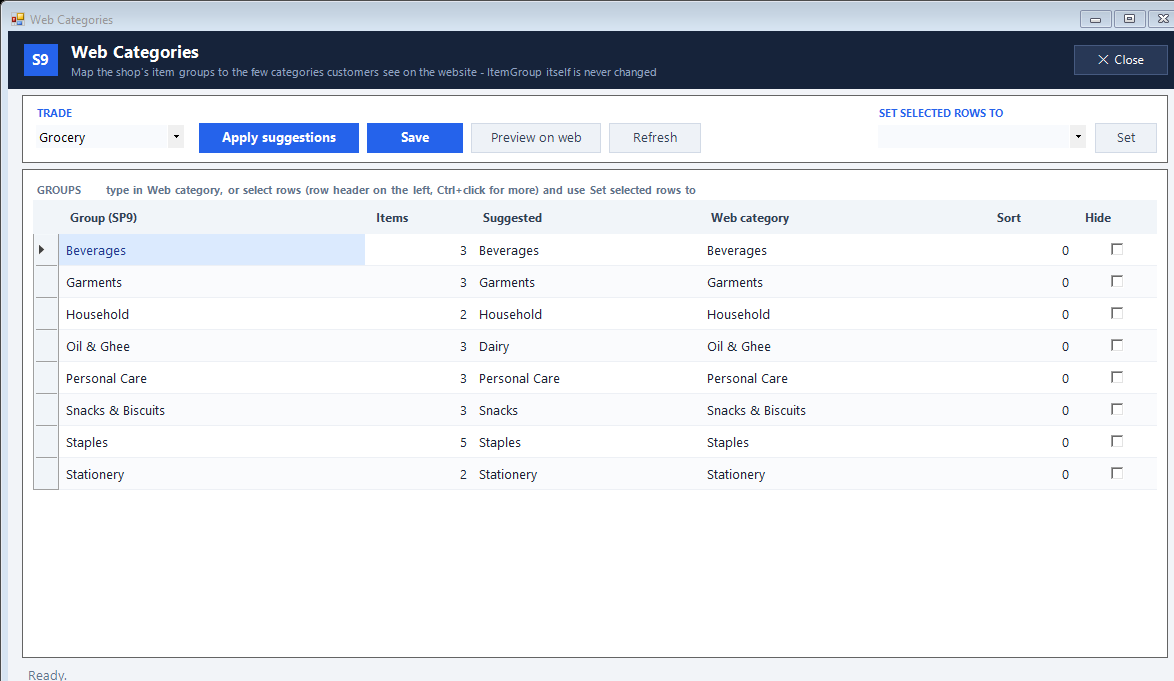Click Preview on web button

point(536,138)
